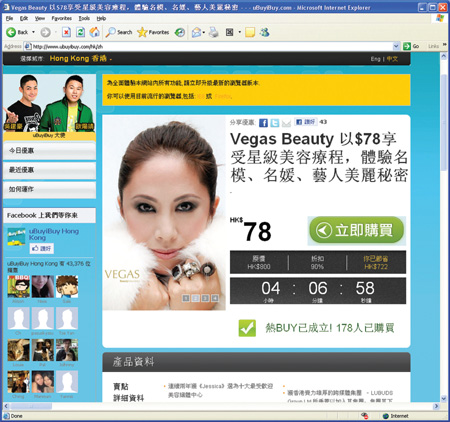450x422 pixels.
Task: Click the horizontal scrollbar right arrow
Action: tap(436, 406)
